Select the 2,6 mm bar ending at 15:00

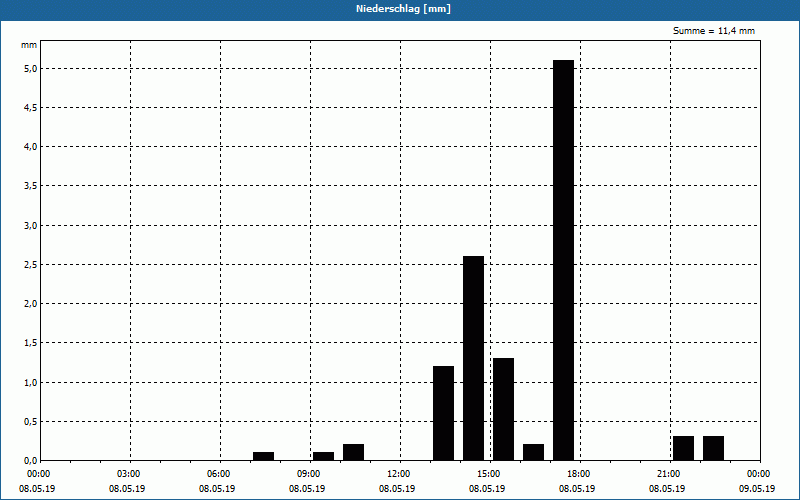tap(473, 358)
